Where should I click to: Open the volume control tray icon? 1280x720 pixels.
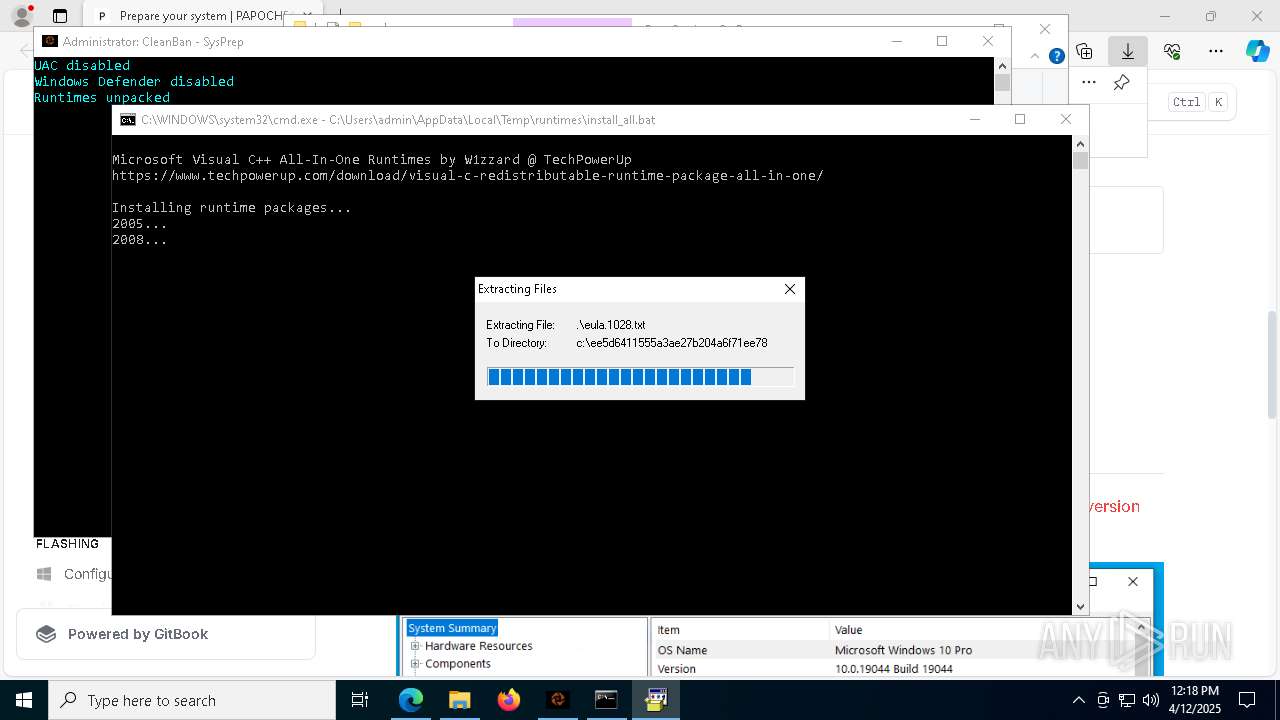pyautogui.click(x=1151, y=700)
